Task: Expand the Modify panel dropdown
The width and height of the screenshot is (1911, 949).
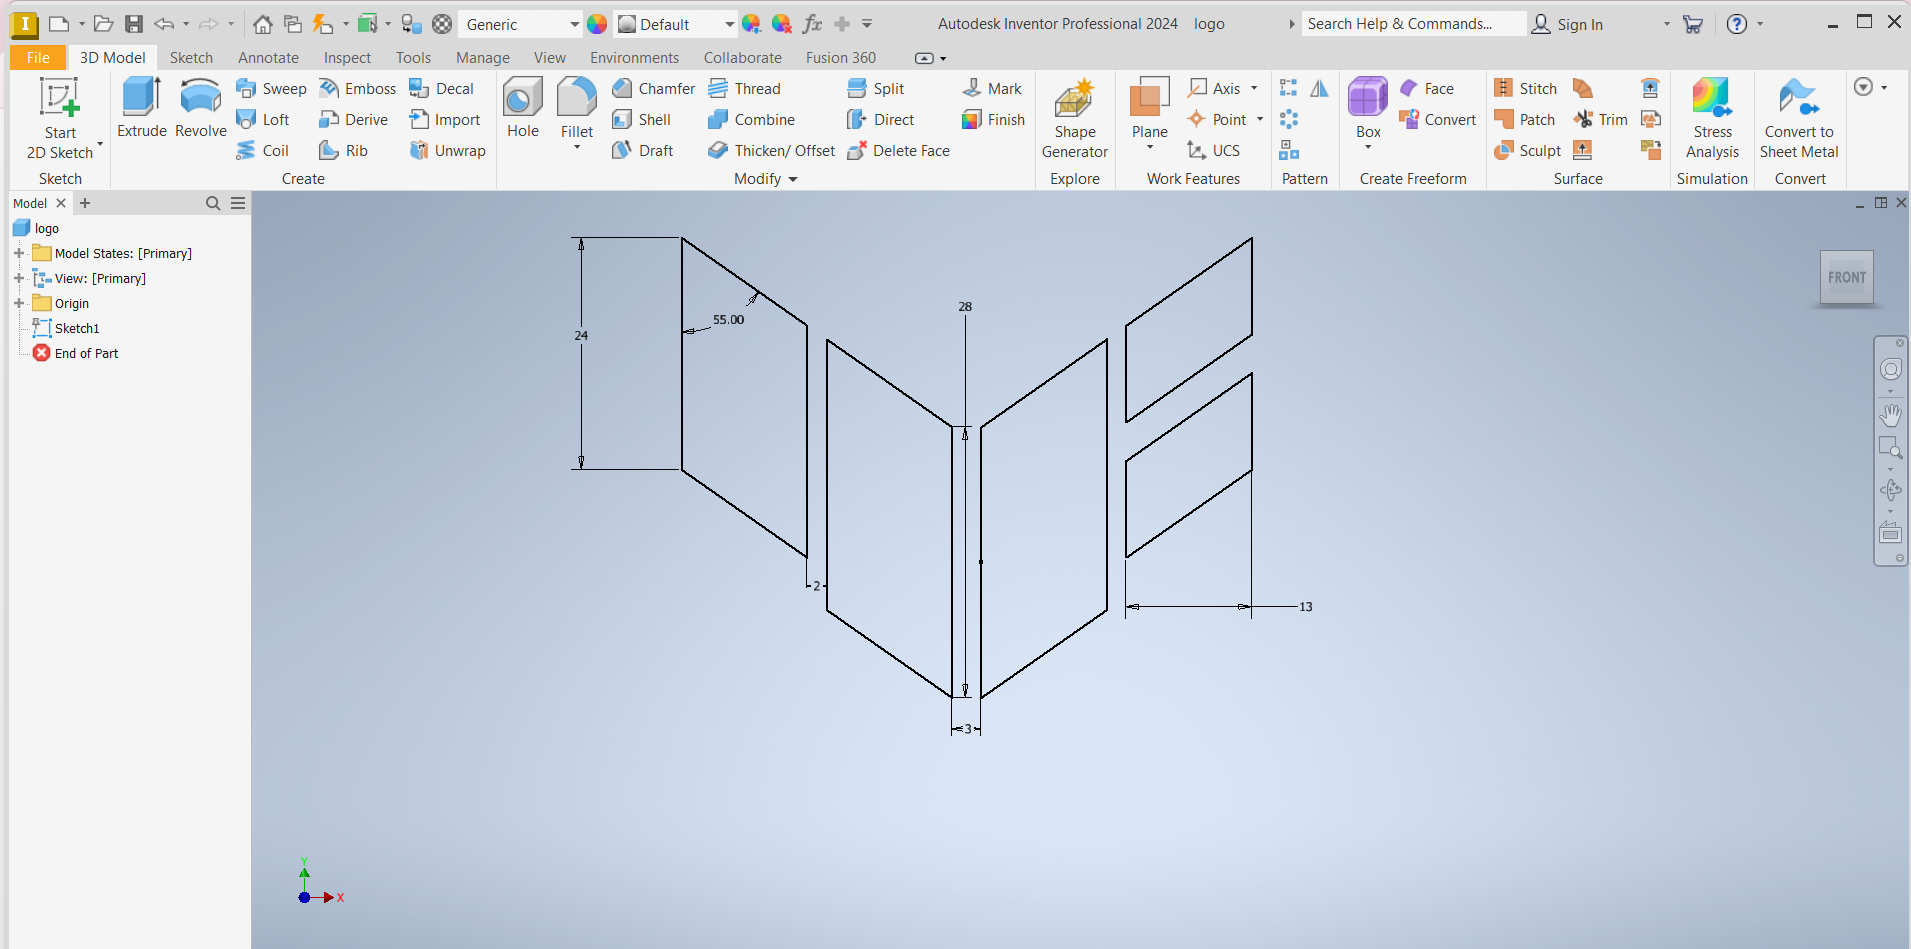Action: [x=793, y=179]
